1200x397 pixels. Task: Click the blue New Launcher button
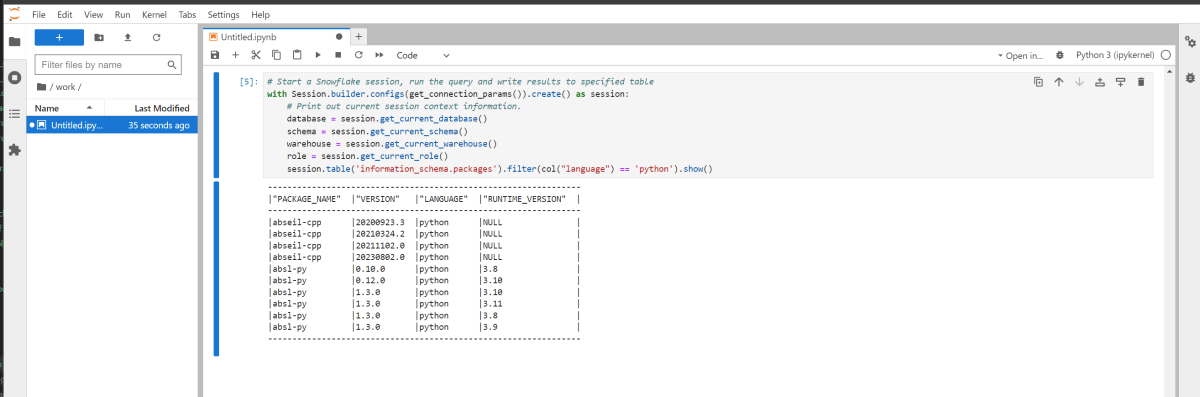click(x=59, y=37)
